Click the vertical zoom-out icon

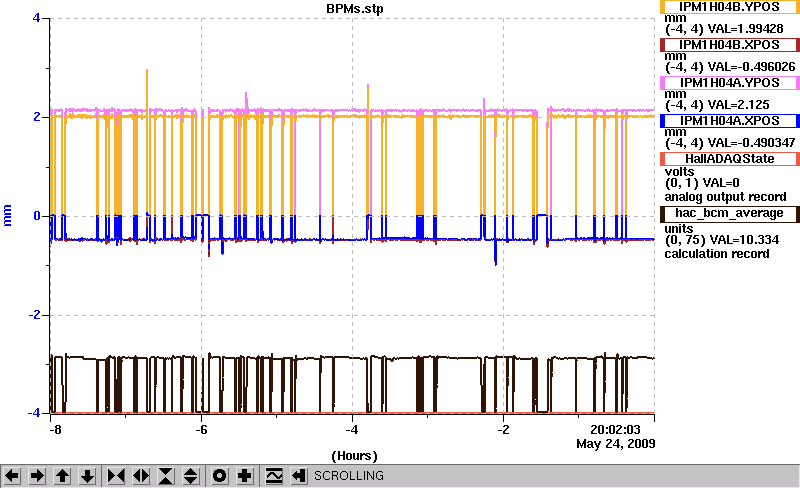[x=191, y=476]
